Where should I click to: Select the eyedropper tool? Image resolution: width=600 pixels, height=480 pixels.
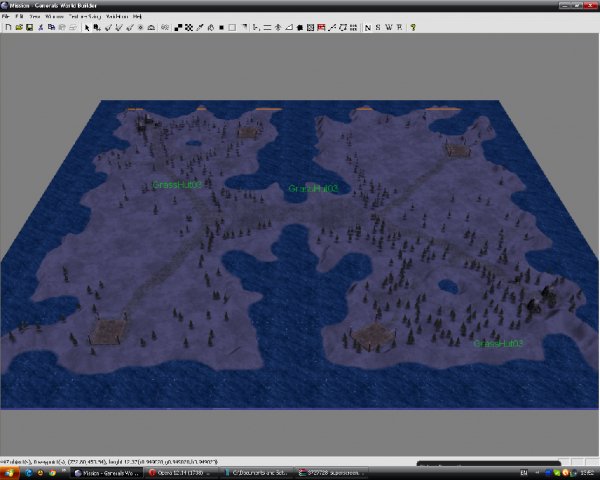coord(200,27)
